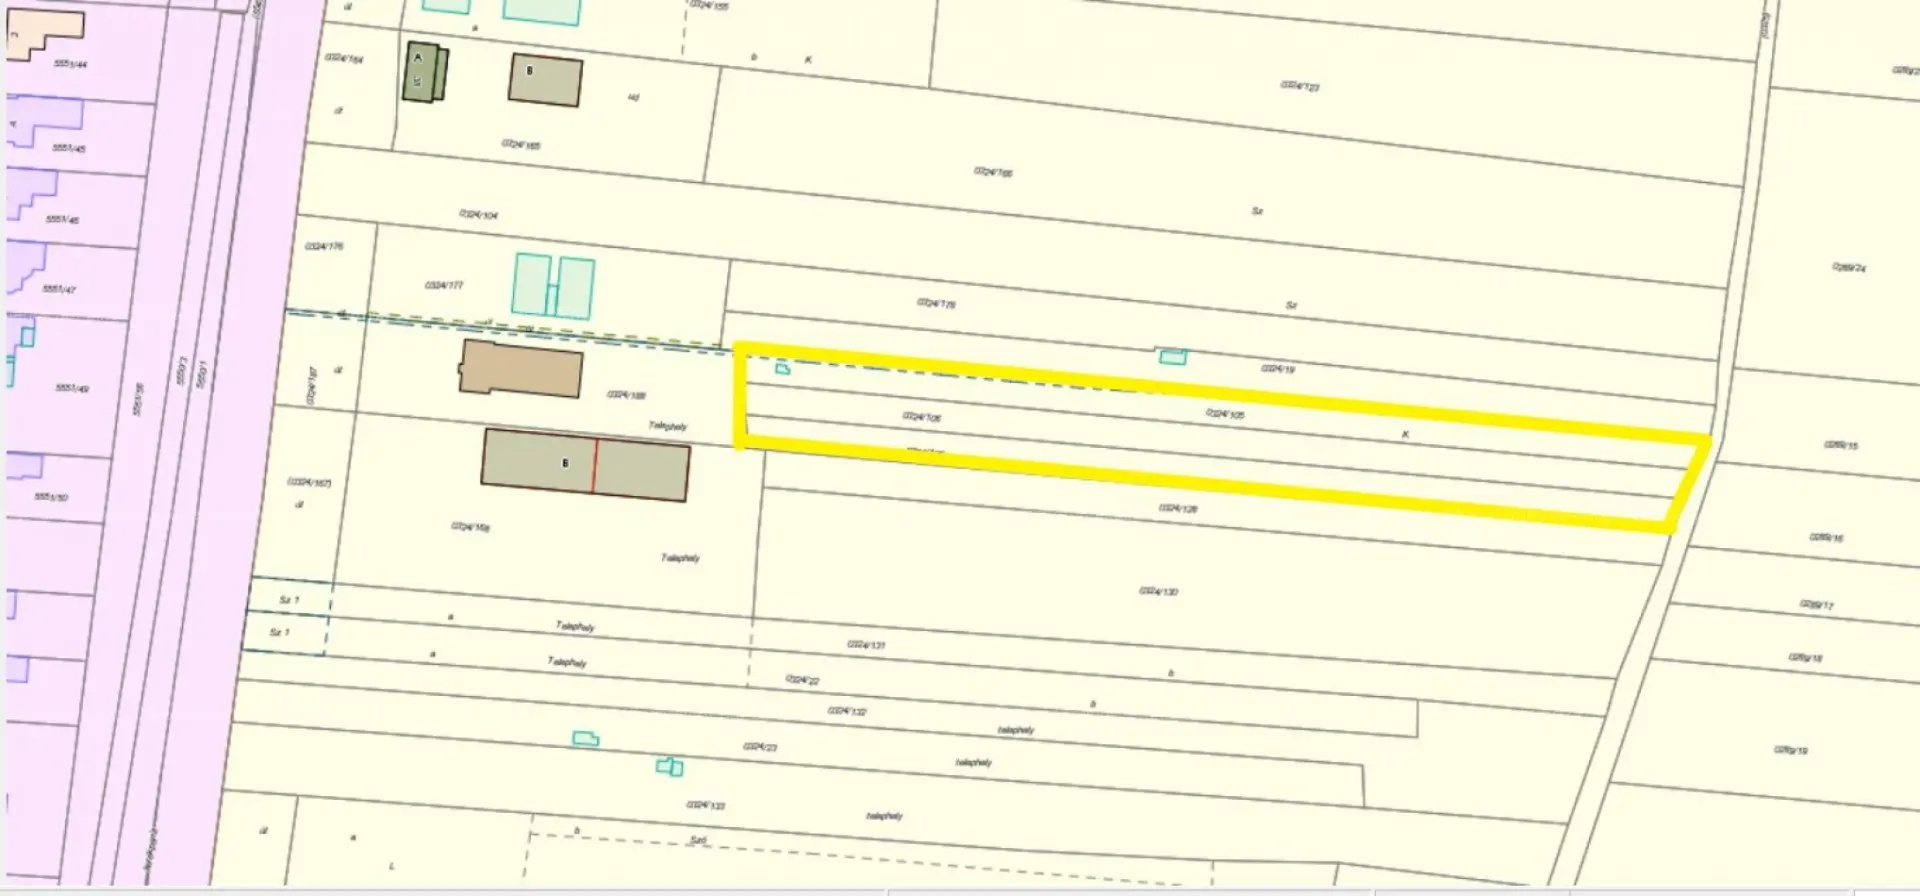
Task: Select parcel 0324/105 inside the yellow outline
Action: [1225, 413]
